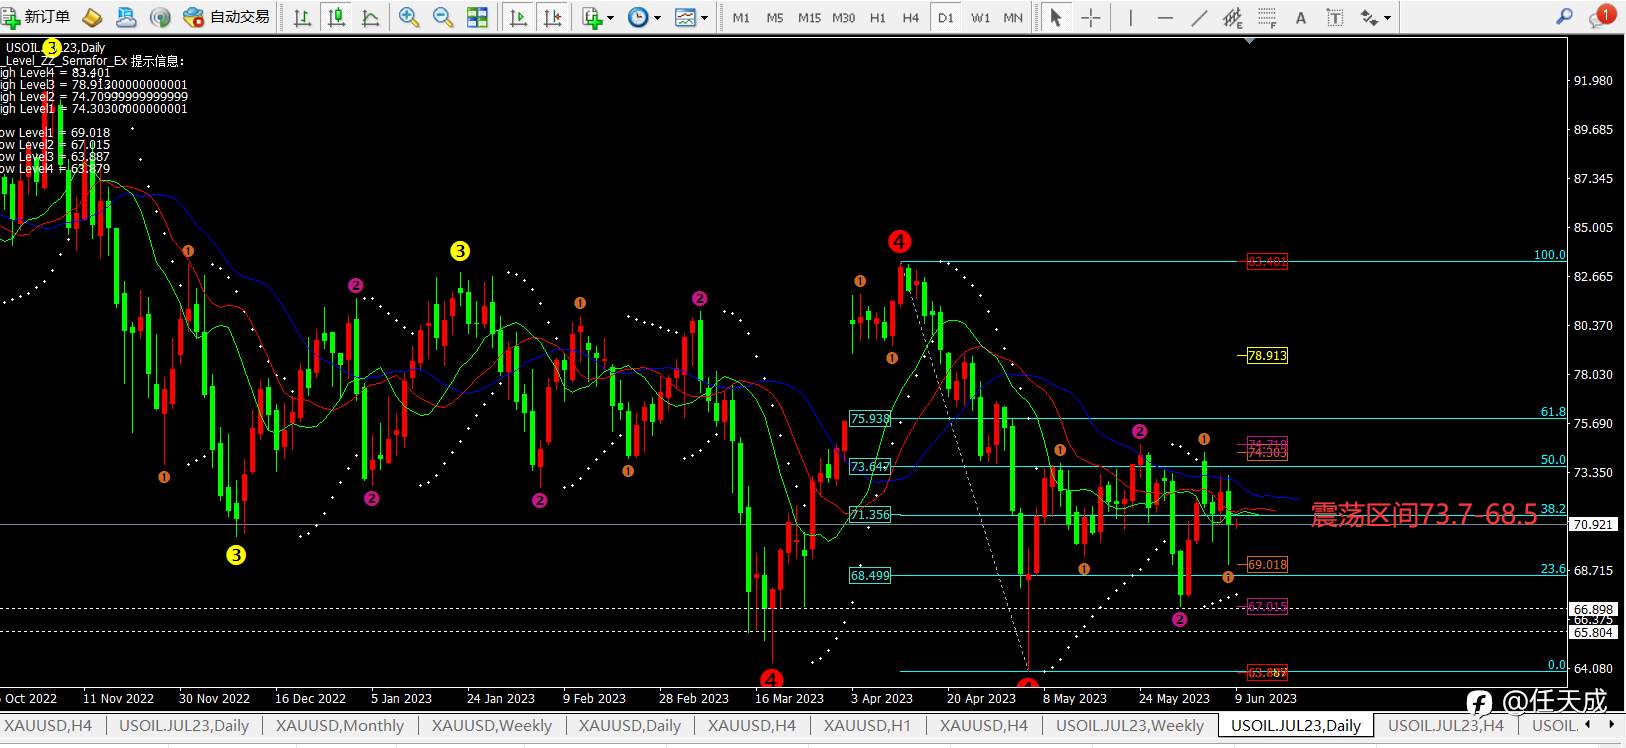Select the vertical line drawing tool
Screen dimensions: 1626x748
pos(1130,17)
